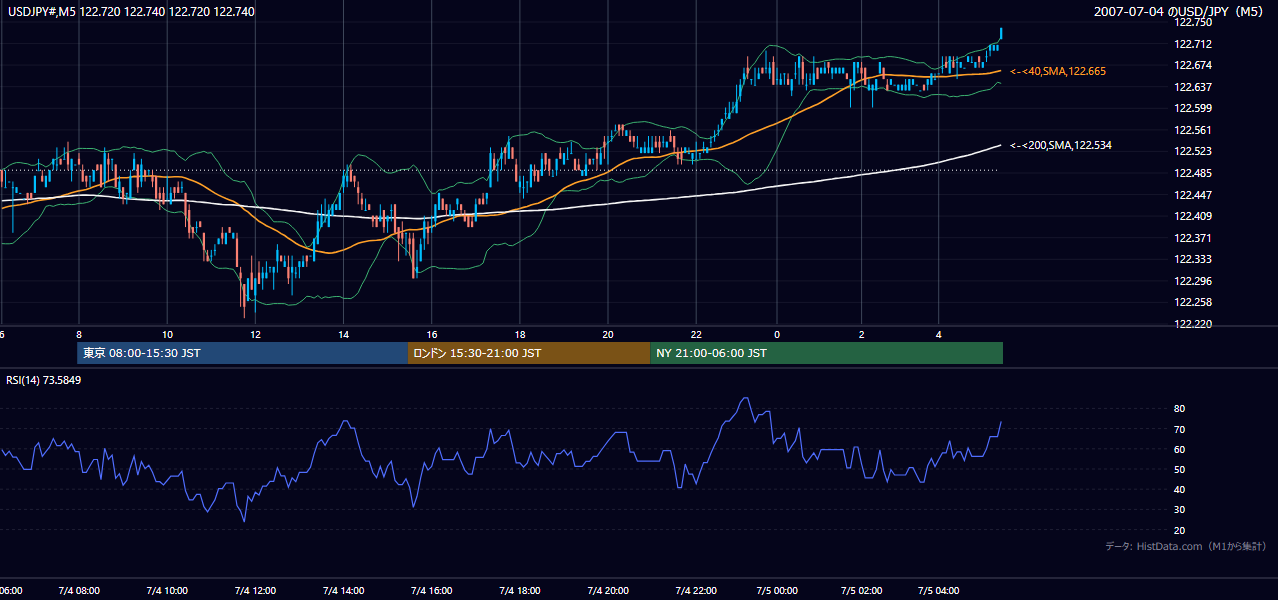
Task: Click the HistData.com data source credit
Action: 1186,546
